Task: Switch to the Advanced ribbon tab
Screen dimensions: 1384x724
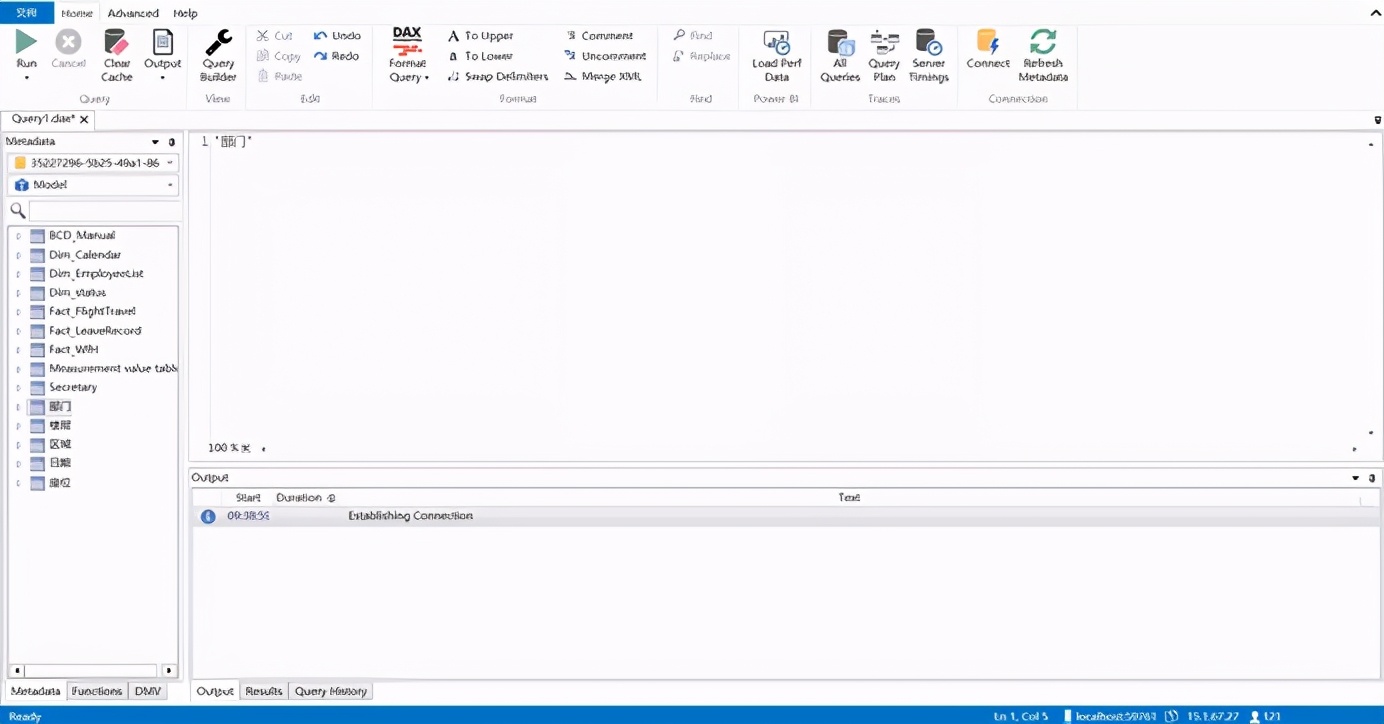Action: point(133,13)
